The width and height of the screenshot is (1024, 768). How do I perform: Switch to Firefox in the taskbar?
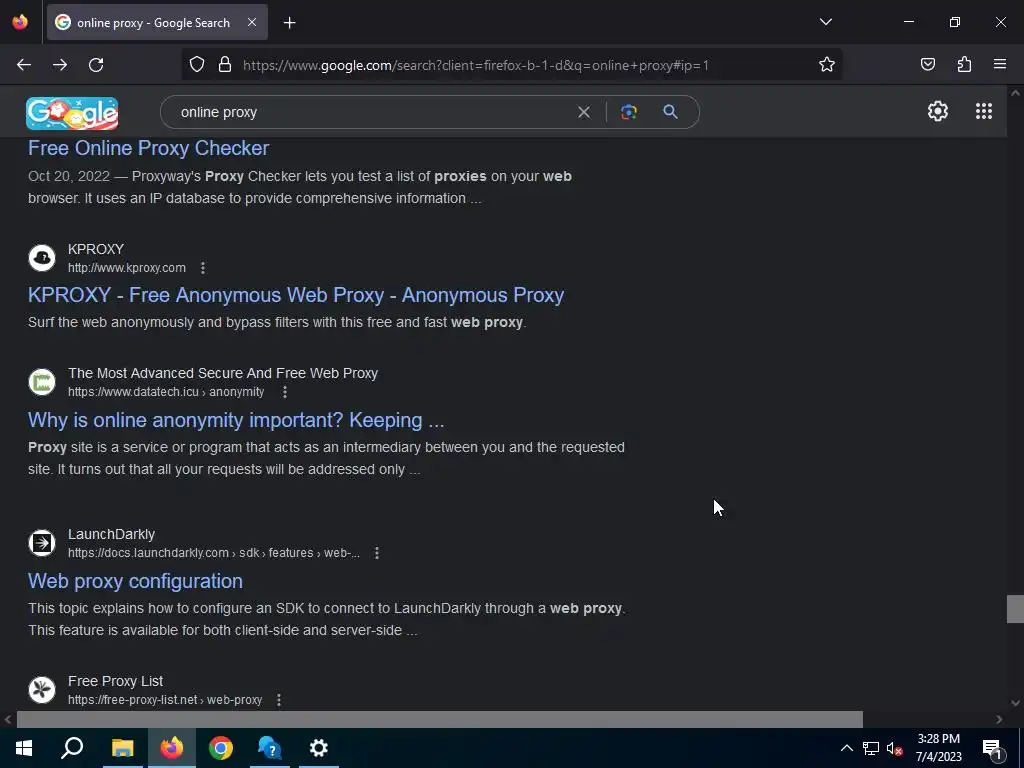tap(172, 748)
